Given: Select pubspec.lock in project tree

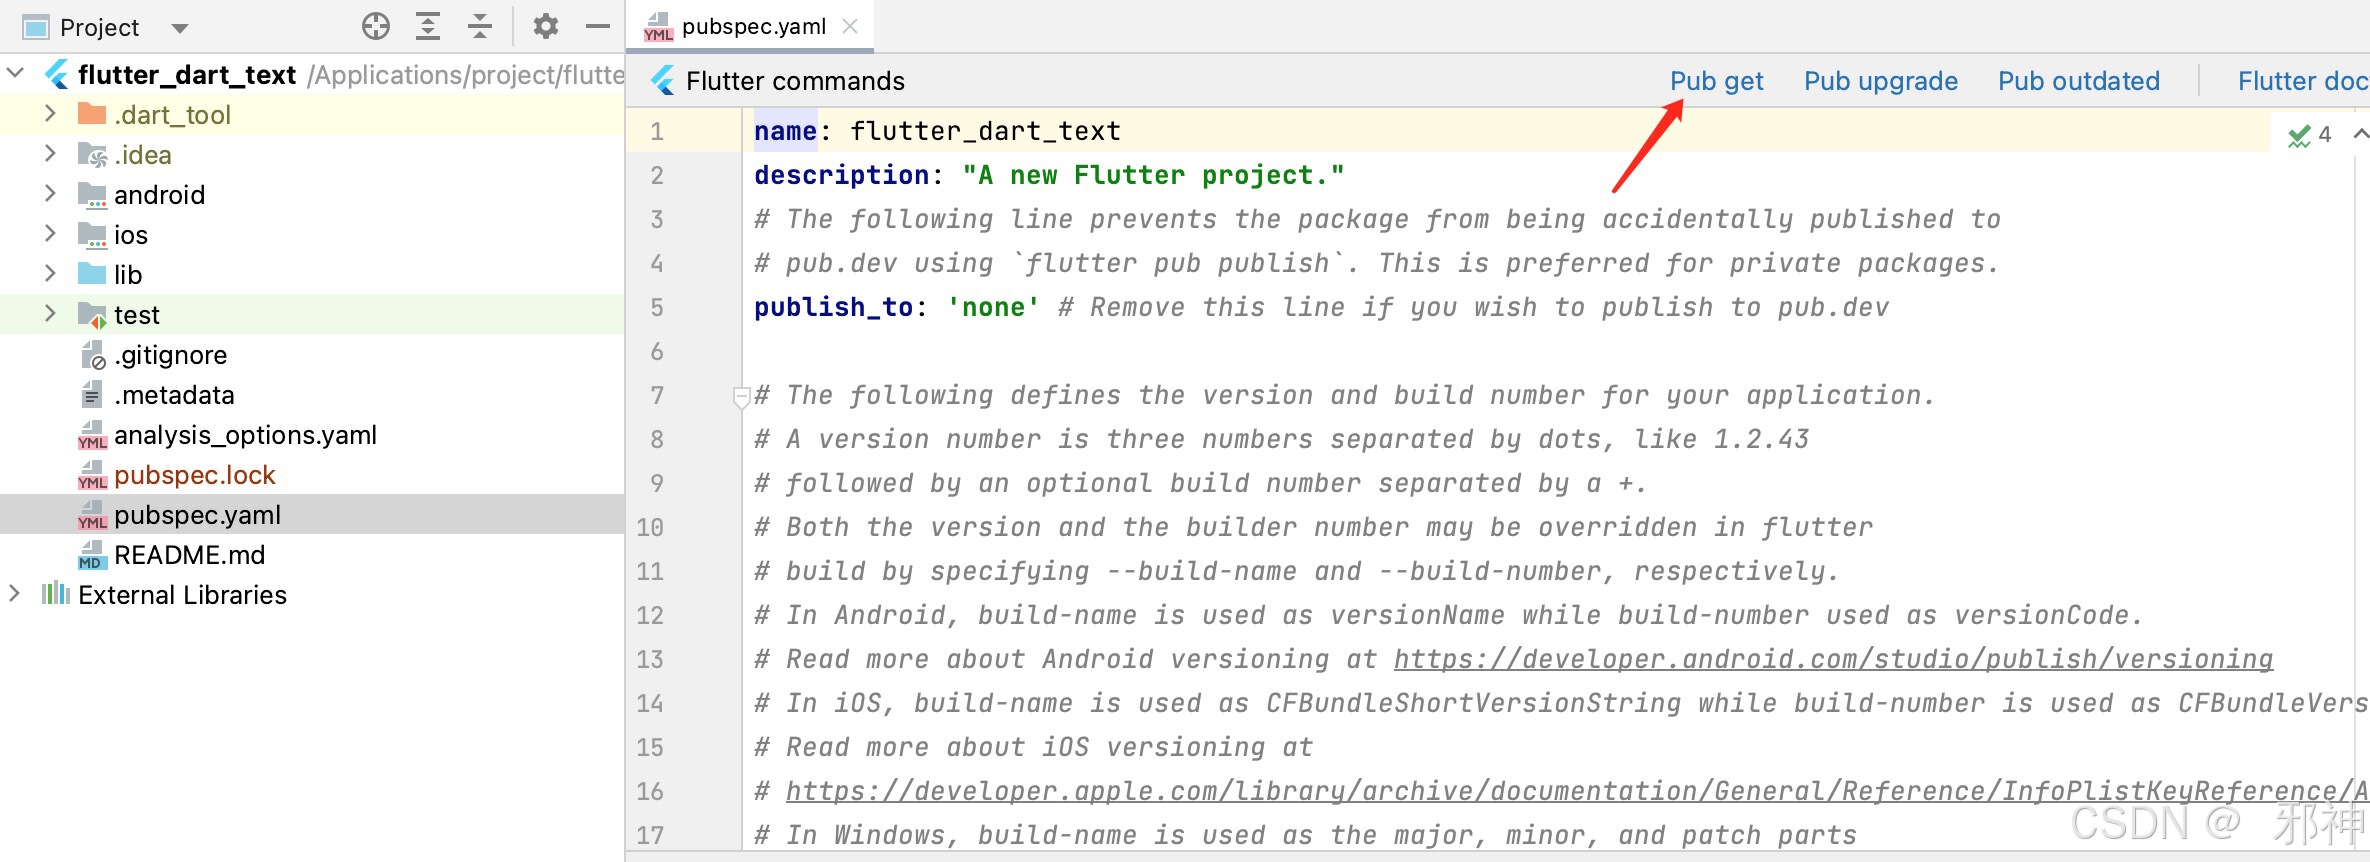Looking at the screenshot, I should coord(195,475).
